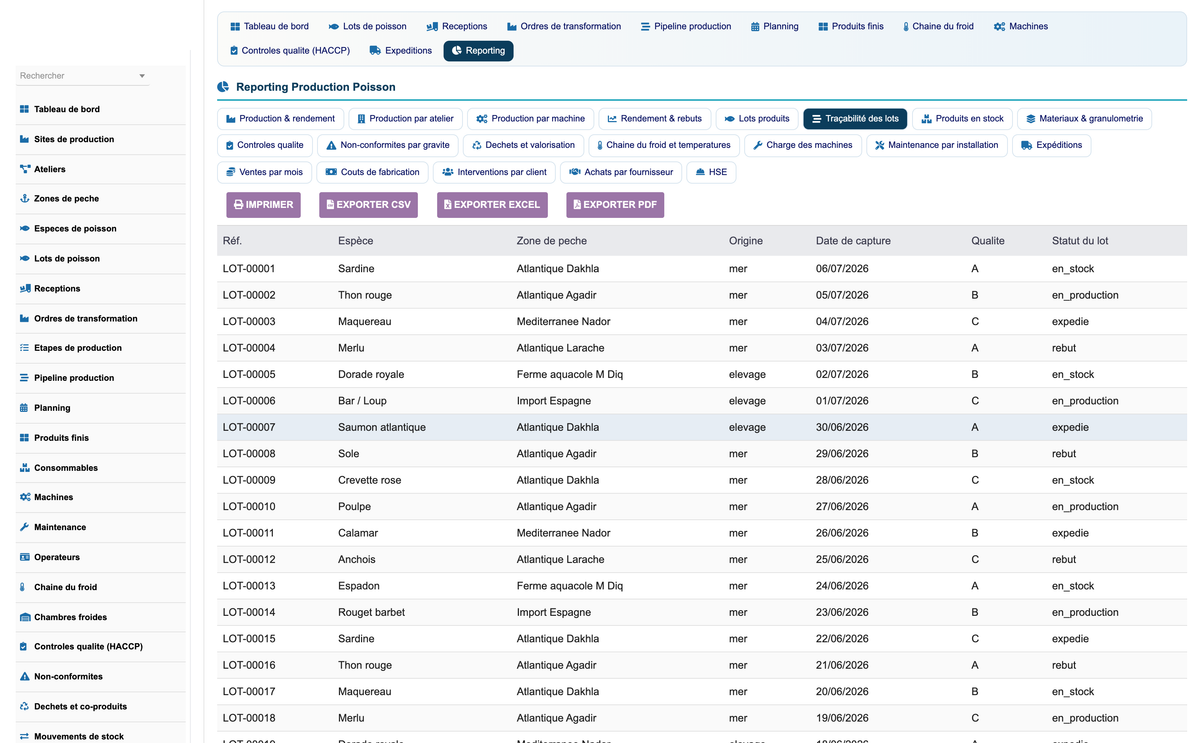Select Achats par fournisseur report
Screen dimensions: 1200x743
(622, 172)
